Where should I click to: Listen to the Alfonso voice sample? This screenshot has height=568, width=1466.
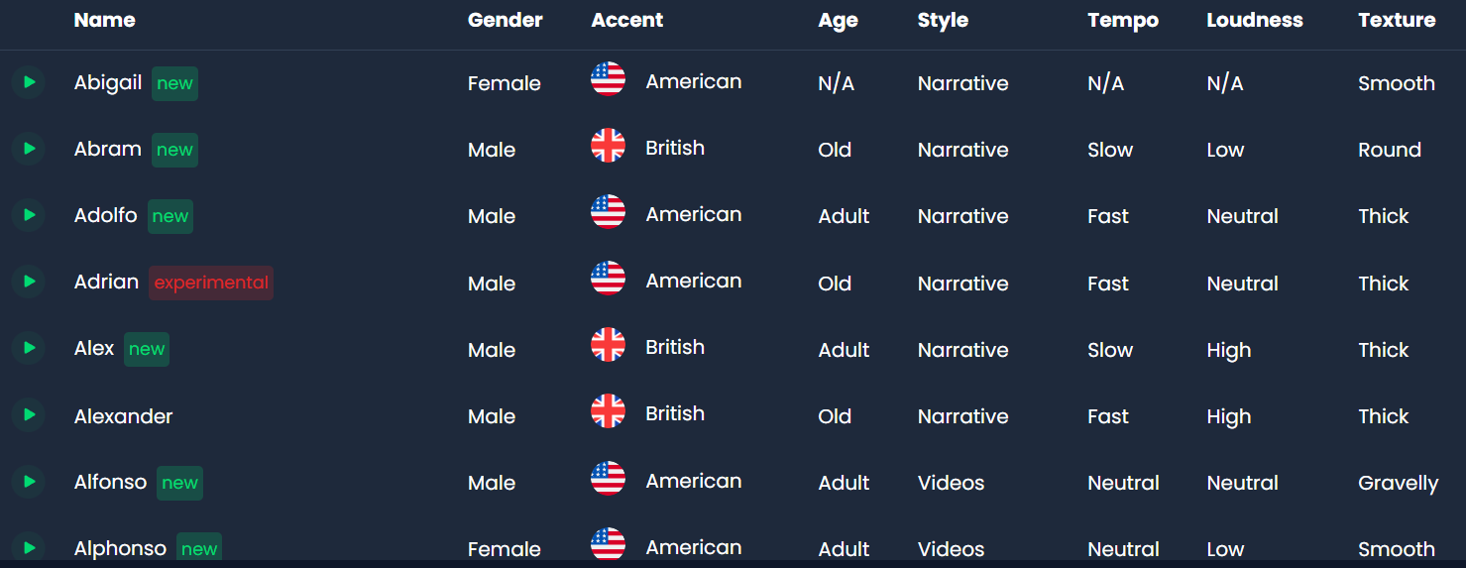click(x=29, y=482)
